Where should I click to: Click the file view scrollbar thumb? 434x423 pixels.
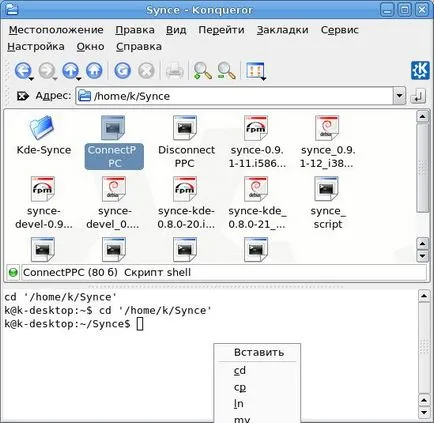point(422,168)
